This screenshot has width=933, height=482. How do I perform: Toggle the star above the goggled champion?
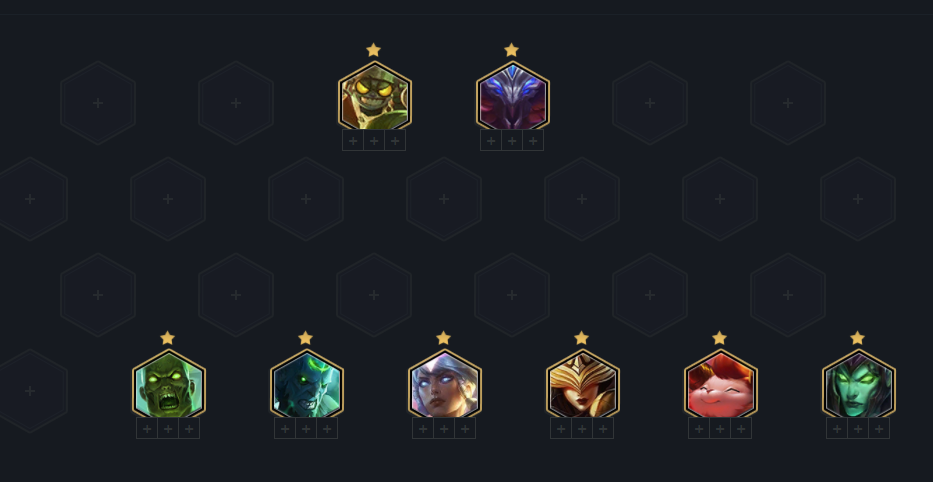[373, 50]
